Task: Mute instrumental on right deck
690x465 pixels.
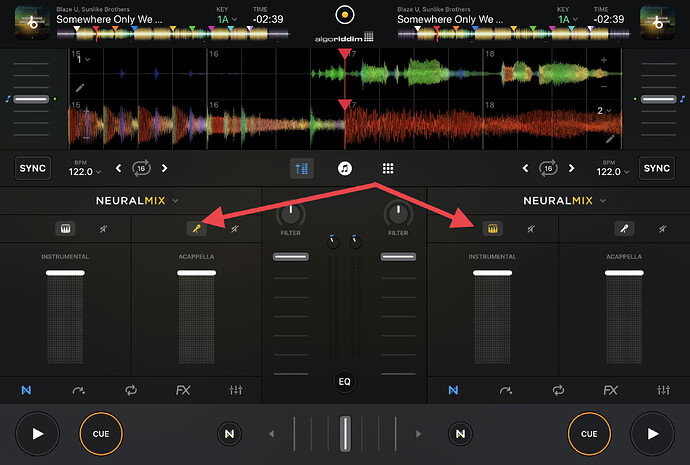Action: tap(531, 229)
